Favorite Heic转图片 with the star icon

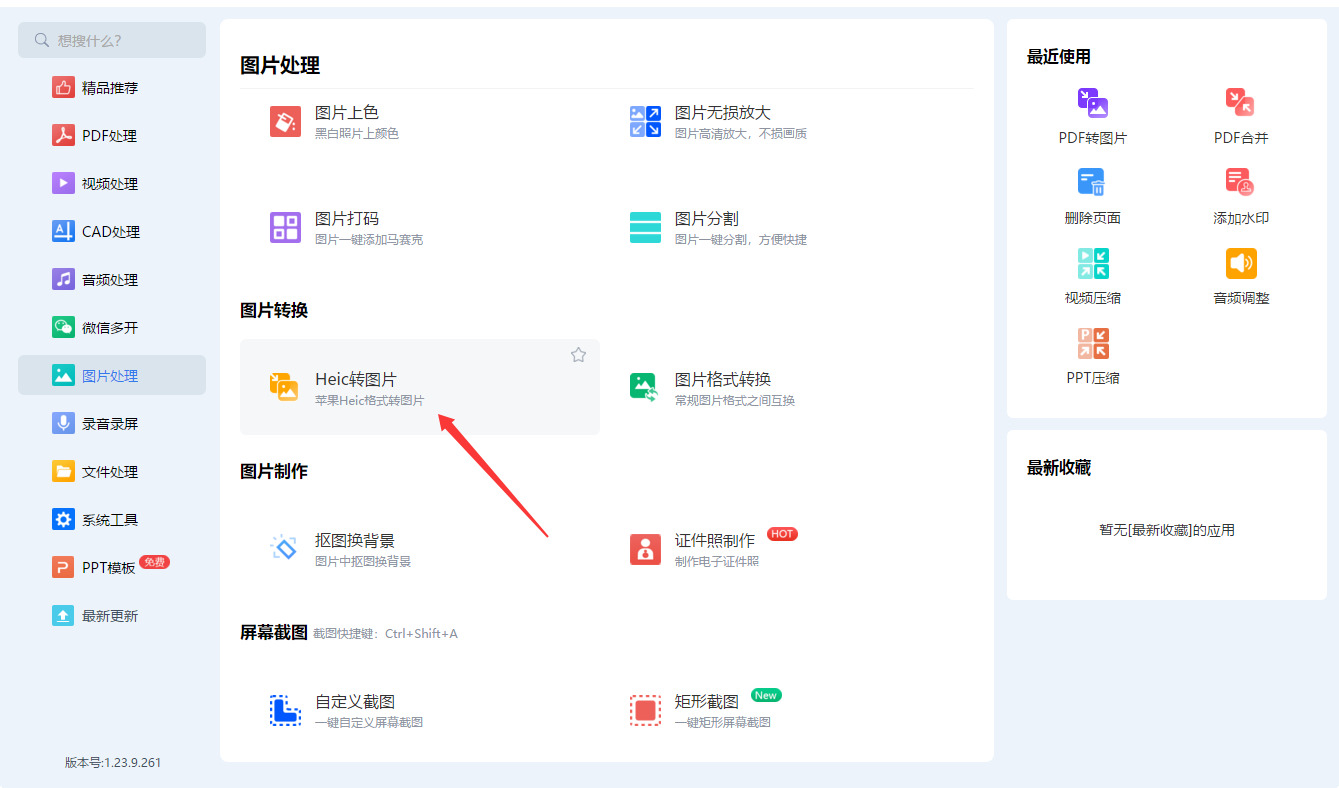(578, 355)
